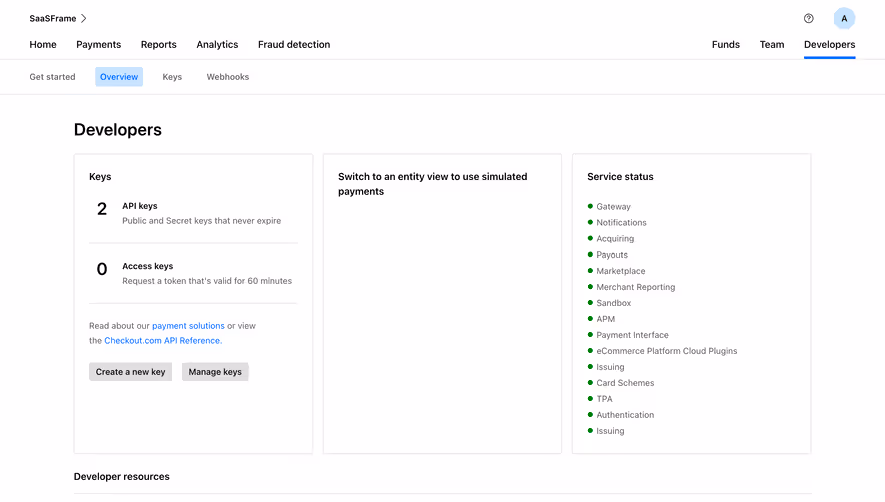Click eCommerce Platform Cloud Plugins status entry

point(667,351)
